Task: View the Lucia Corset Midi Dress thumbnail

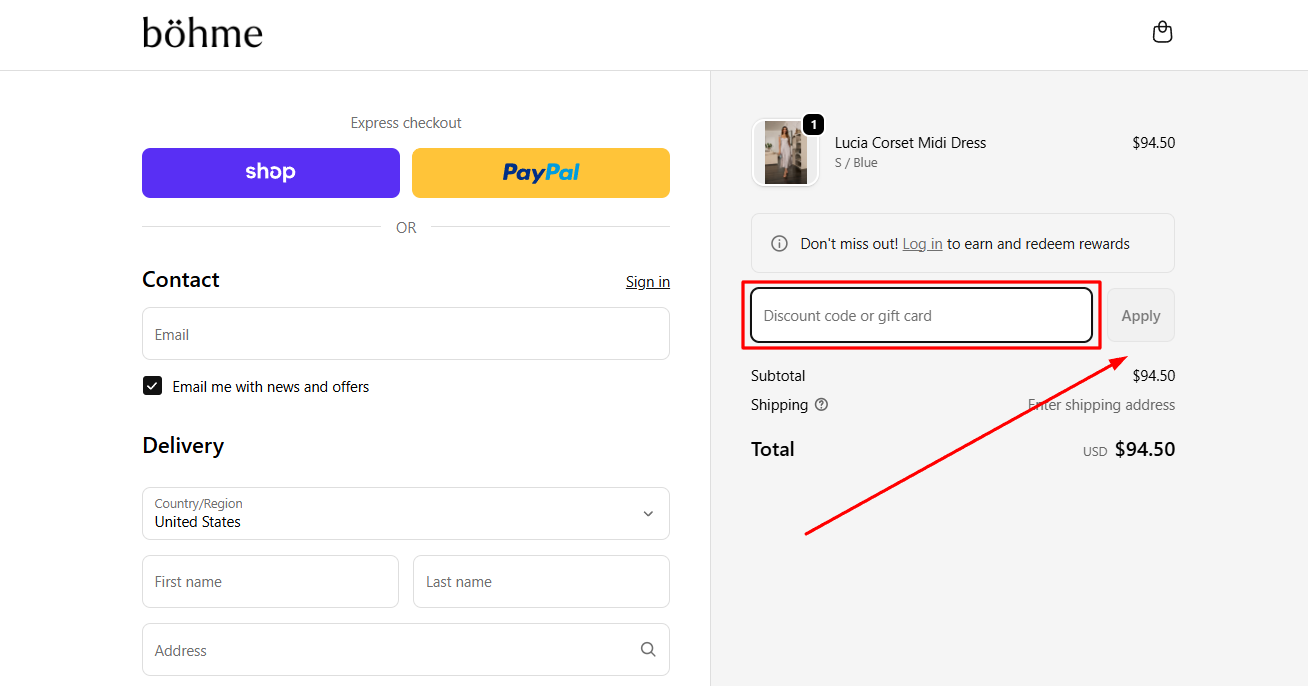Action: tap(785, 152)
